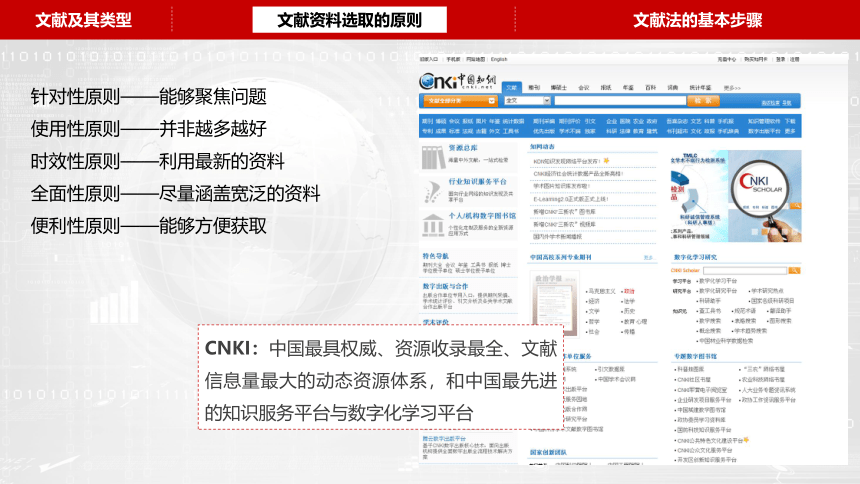Click the 针对性原则 bullet text
Screen dimensions: 860x484
pos(149,97)
